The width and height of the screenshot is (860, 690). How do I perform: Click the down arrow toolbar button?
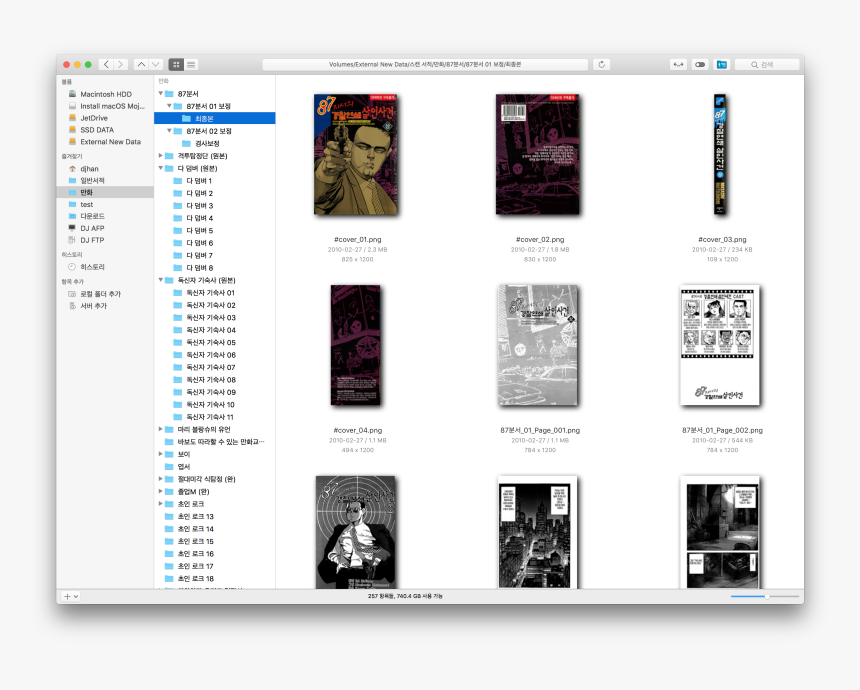point(156,65)
